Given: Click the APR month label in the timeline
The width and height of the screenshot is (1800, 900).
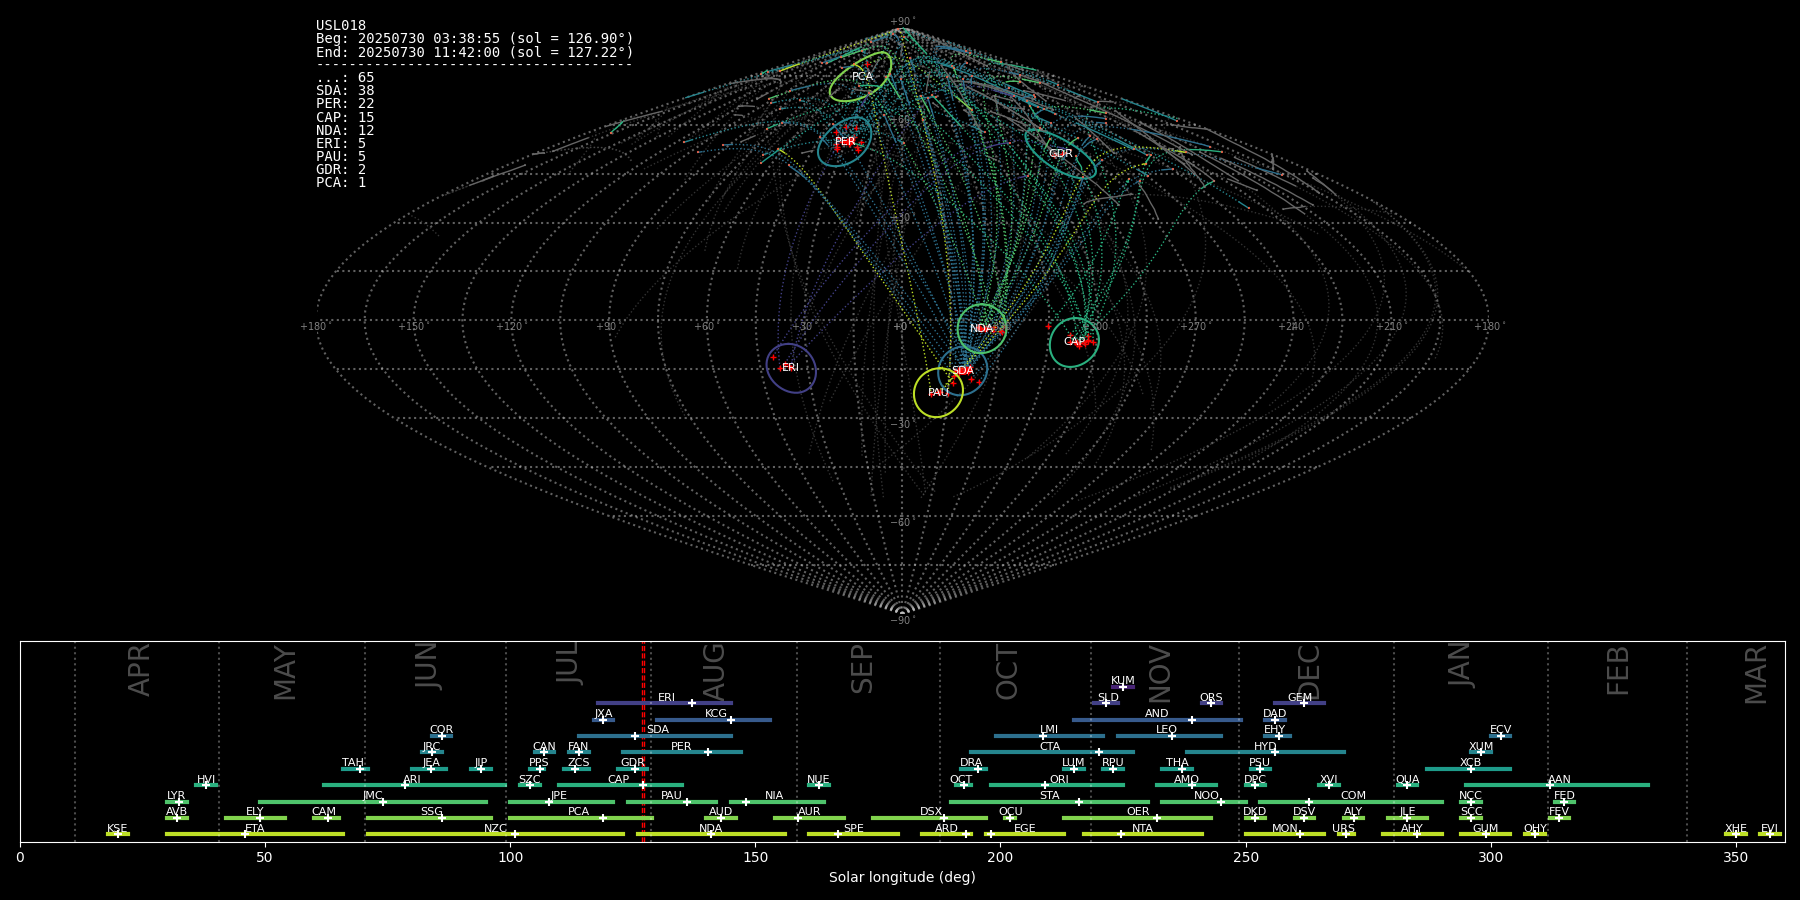Looking at the screenshot, I should pos(139,670).
